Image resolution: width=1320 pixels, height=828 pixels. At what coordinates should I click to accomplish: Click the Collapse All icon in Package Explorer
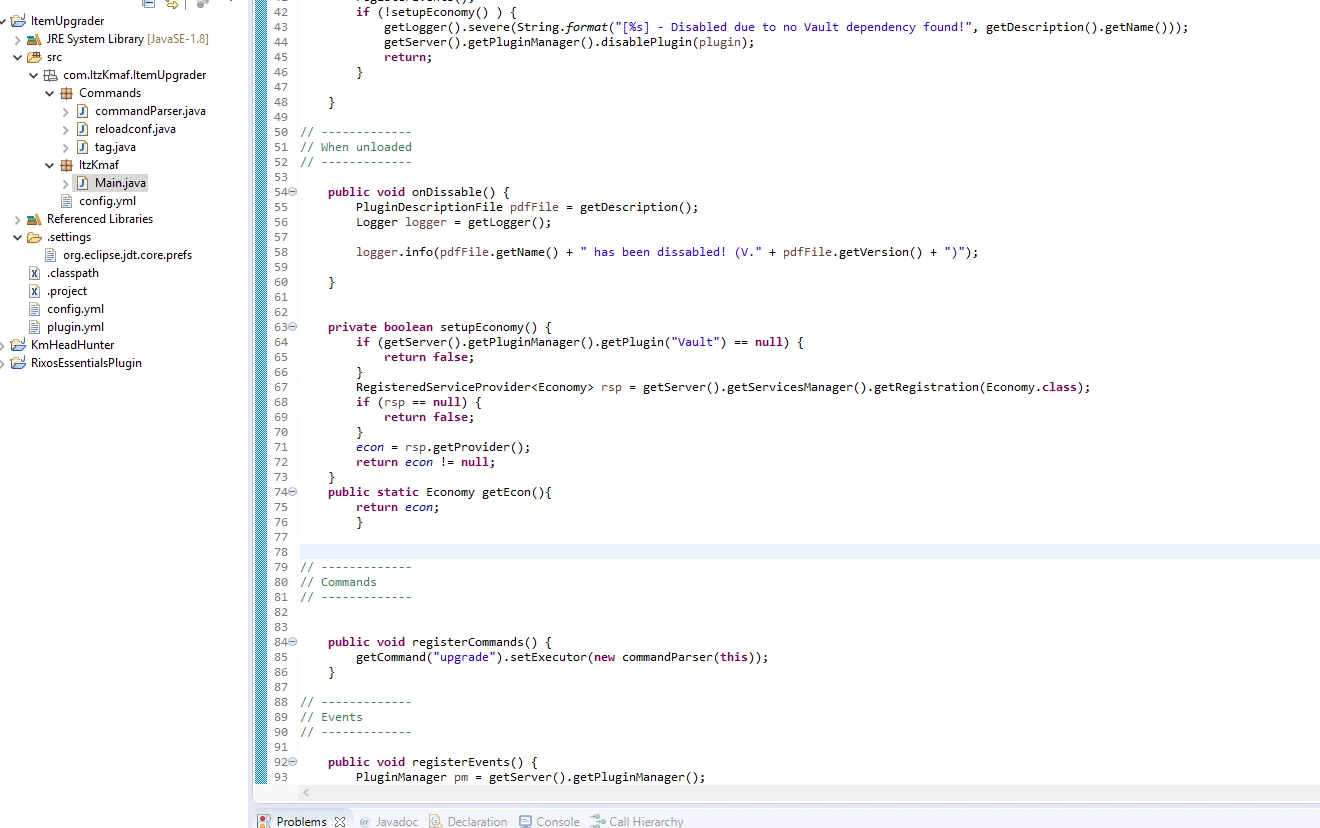click(x=148, y=4)
